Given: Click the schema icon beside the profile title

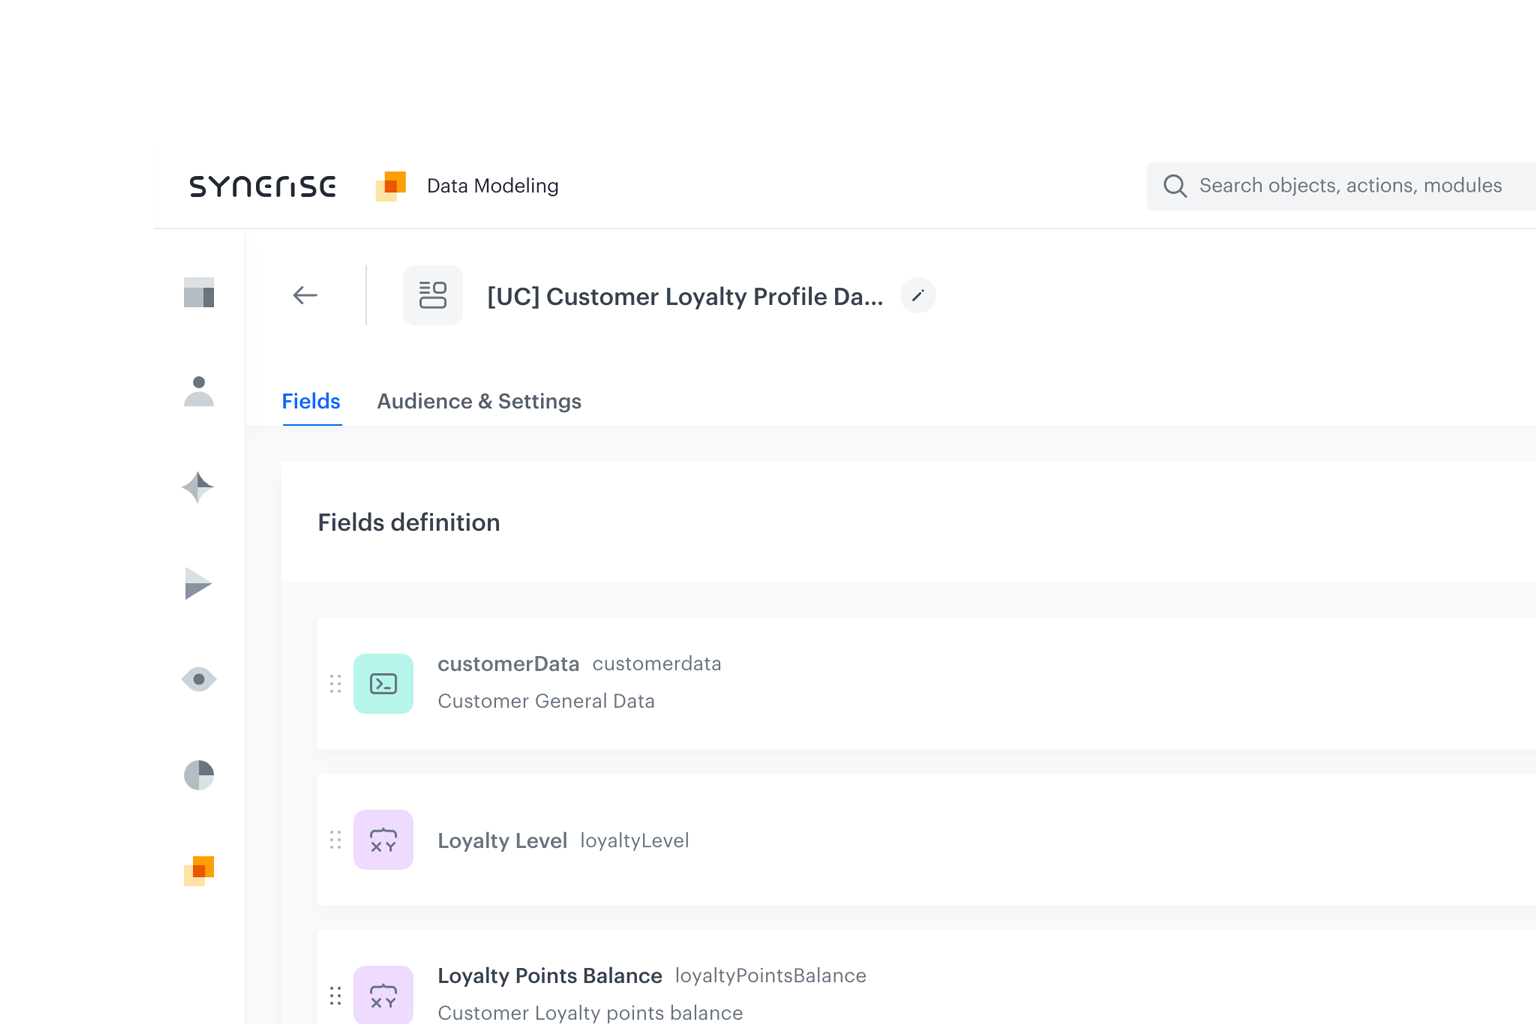Looking at the screenshot, I should coord(432,295).
